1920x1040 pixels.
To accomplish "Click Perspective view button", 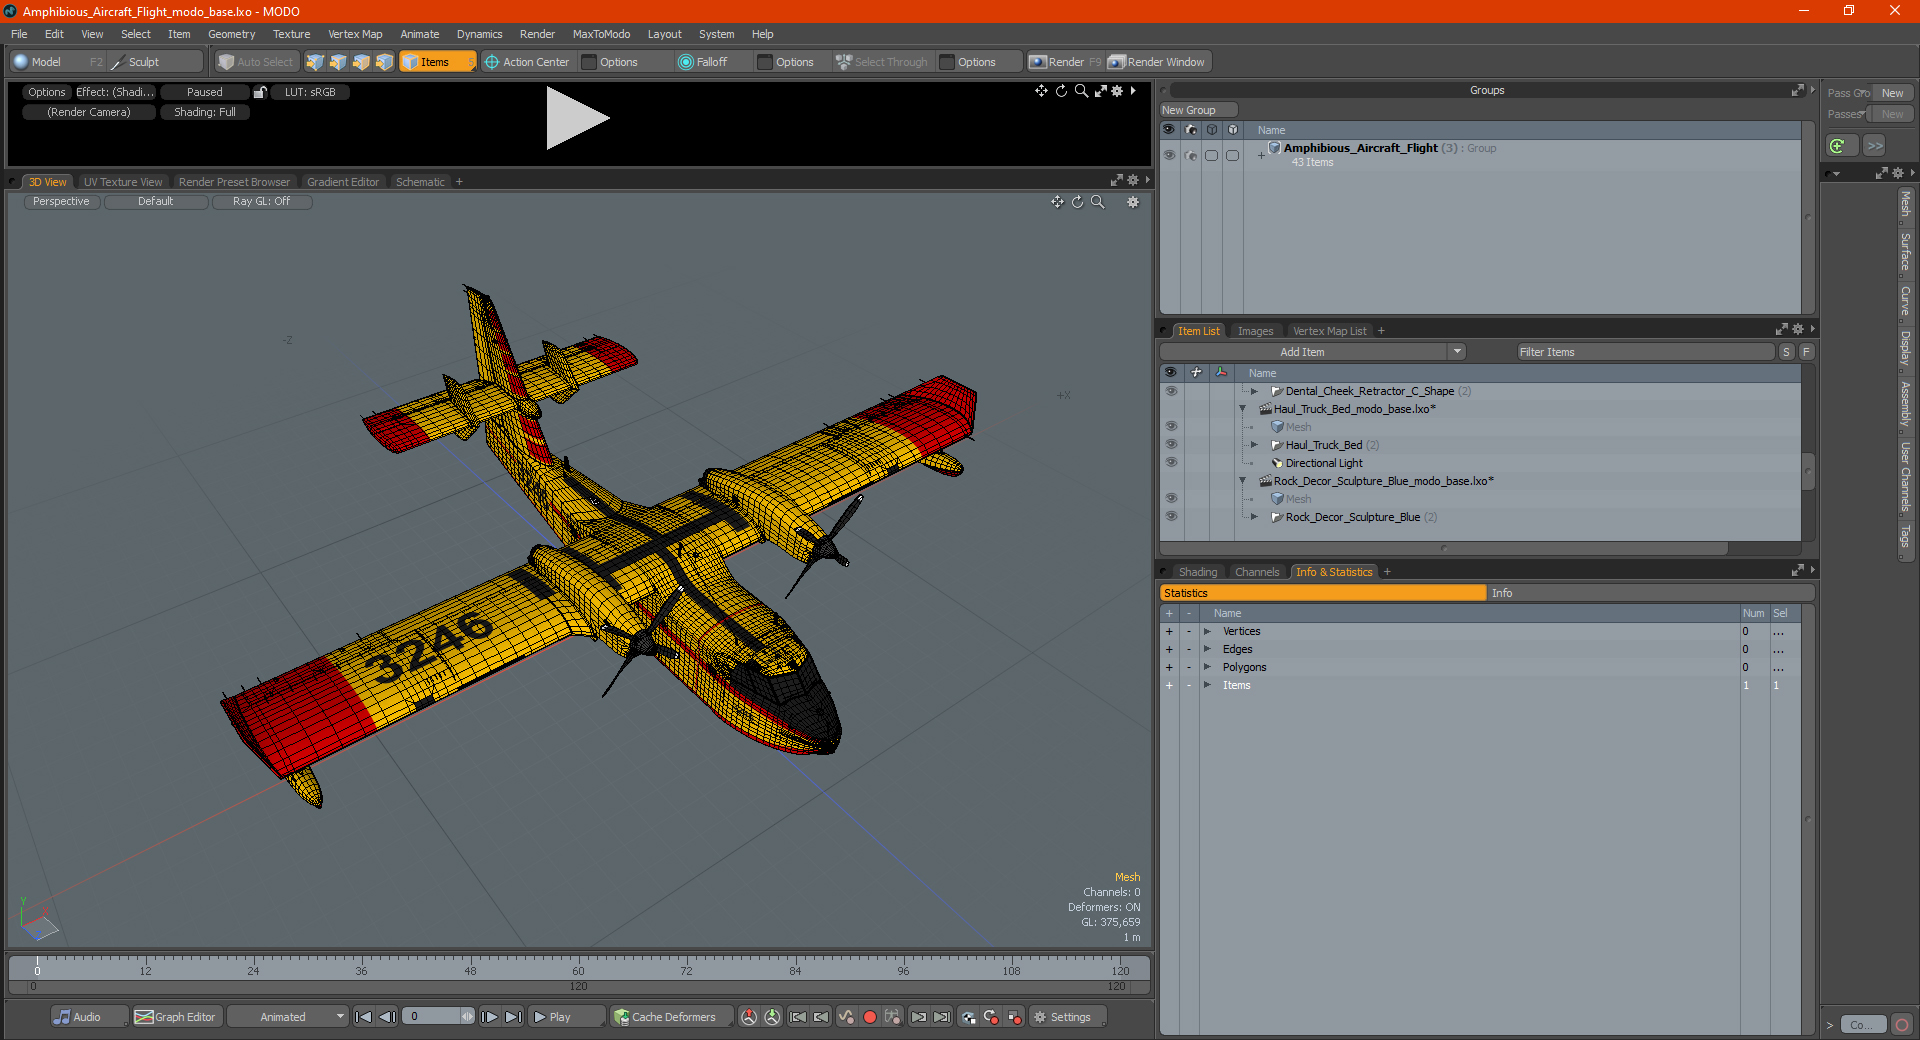I will tap(61, 202).
